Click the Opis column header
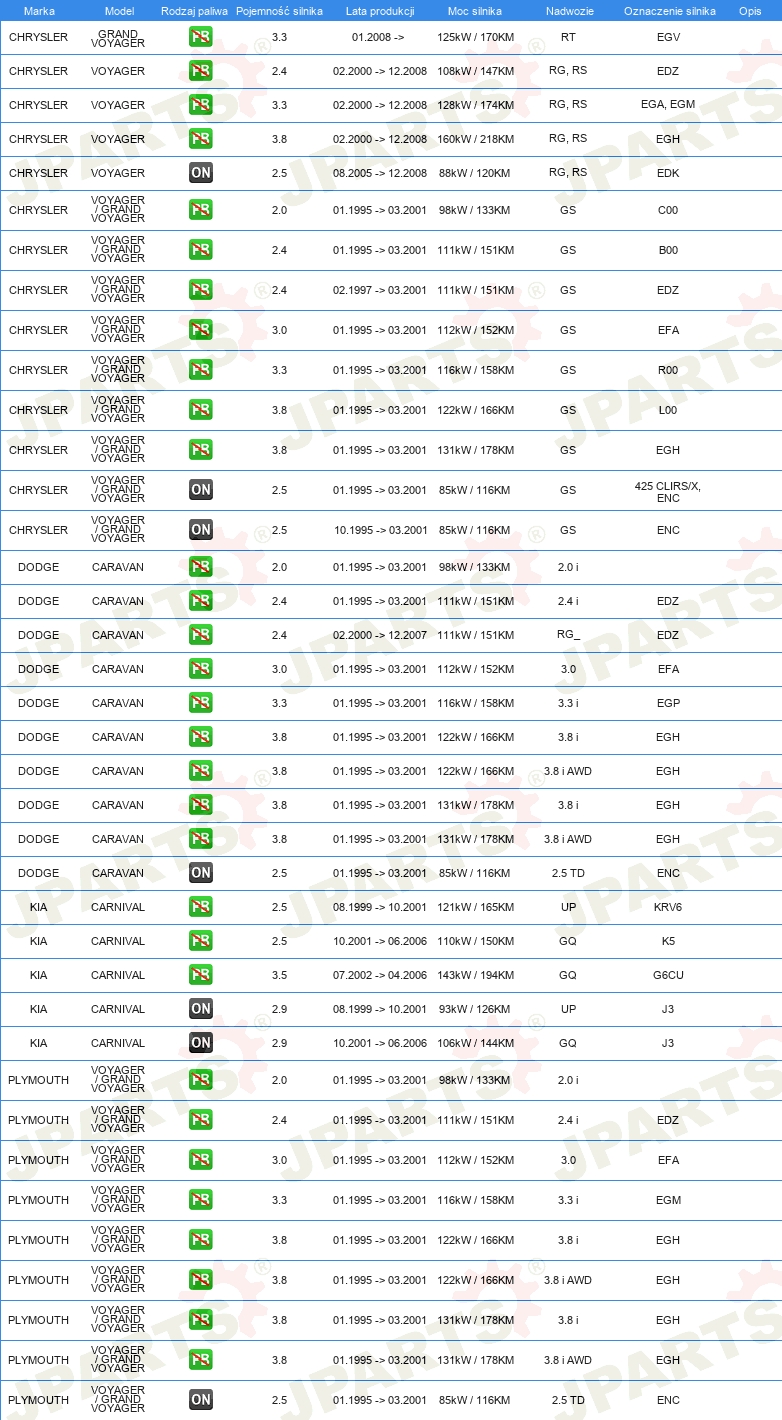Screen dimensions: 782x1420 [750, 11]
